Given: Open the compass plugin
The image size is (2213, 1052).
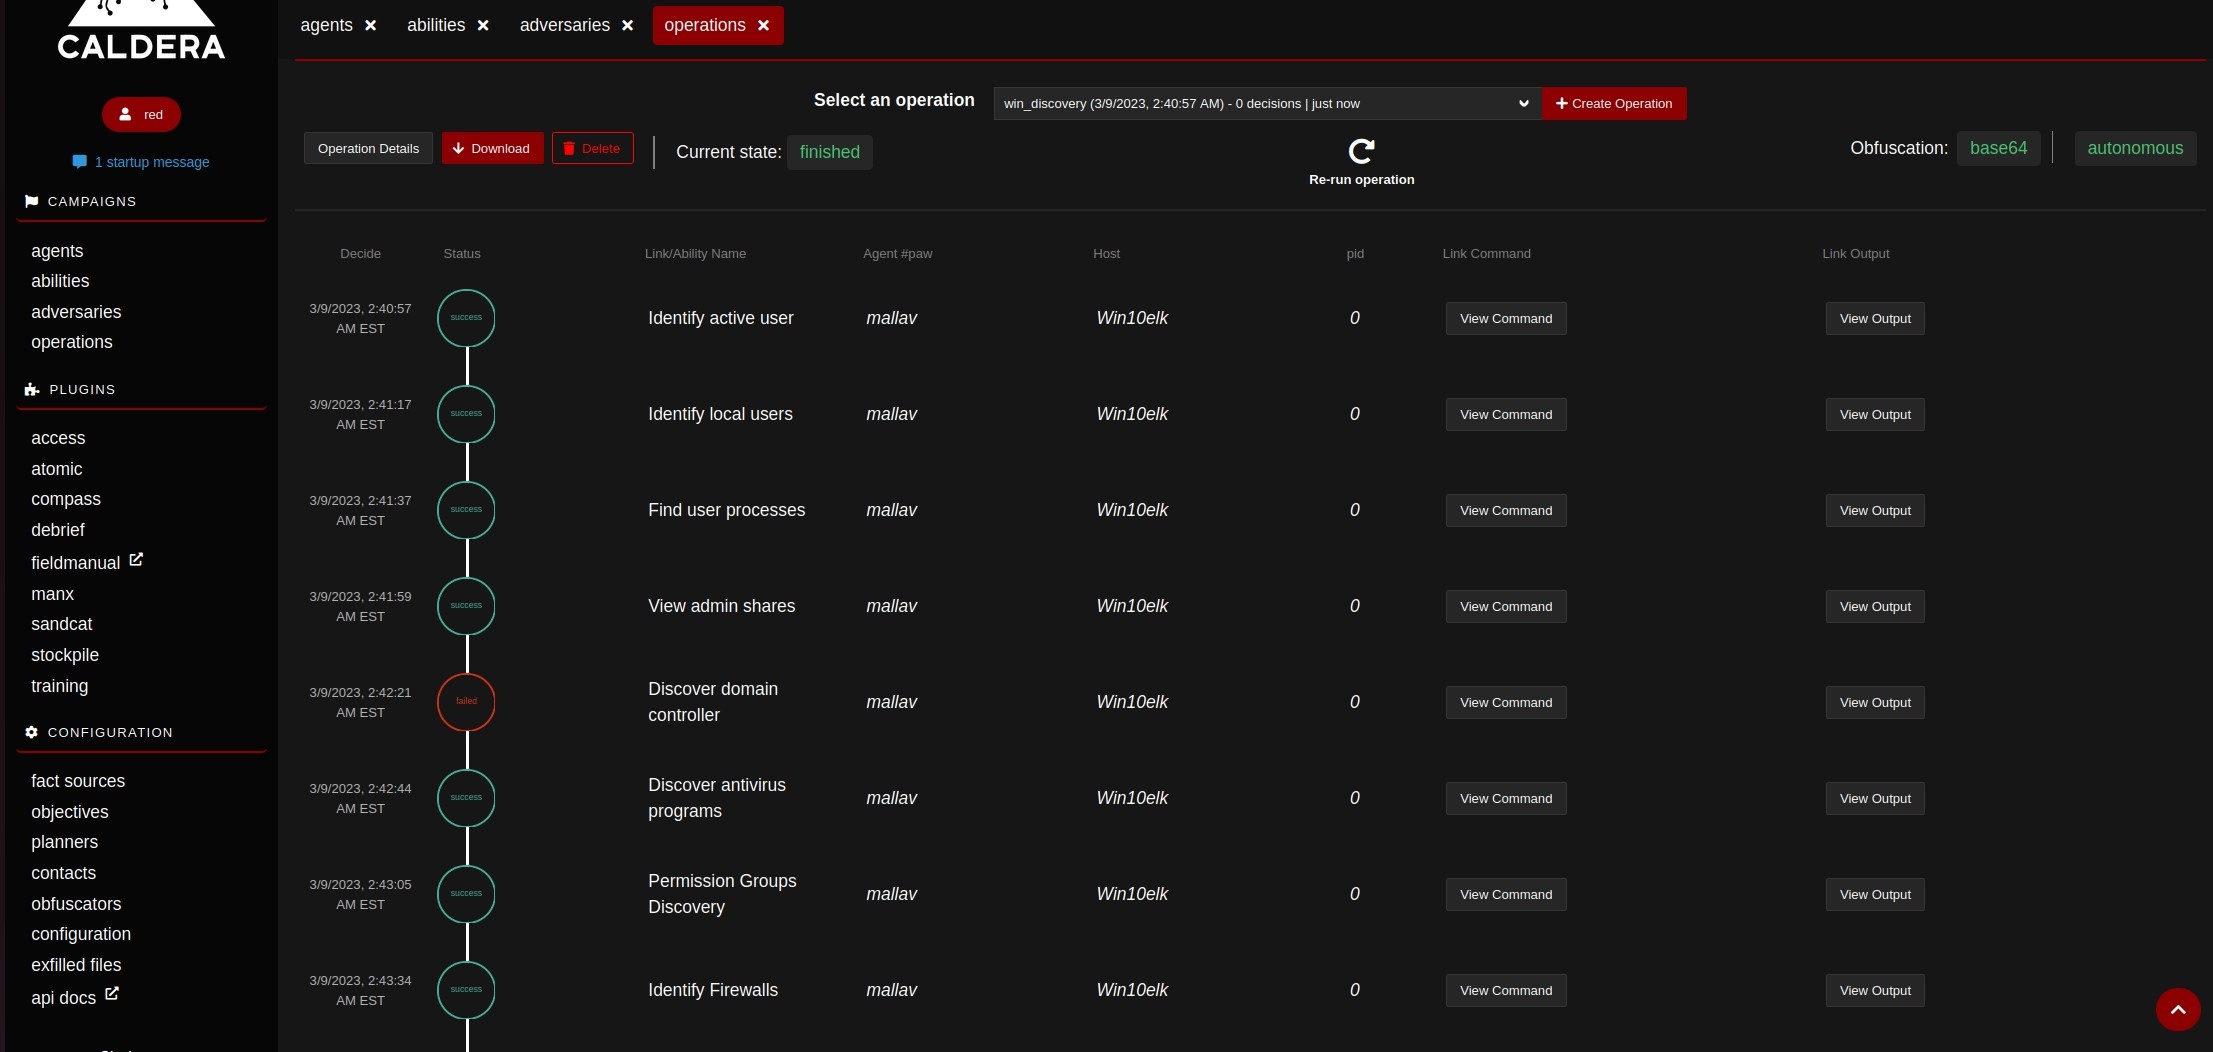Looking at the screenshot, I should click(66, 499).
